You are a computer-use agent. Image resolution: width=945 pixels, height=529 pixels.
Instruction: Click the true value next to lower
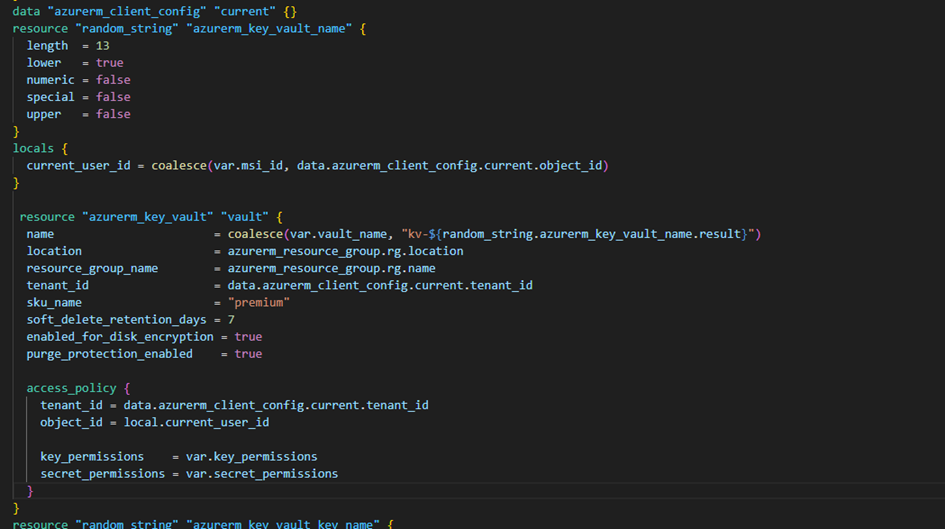[110, 63]
